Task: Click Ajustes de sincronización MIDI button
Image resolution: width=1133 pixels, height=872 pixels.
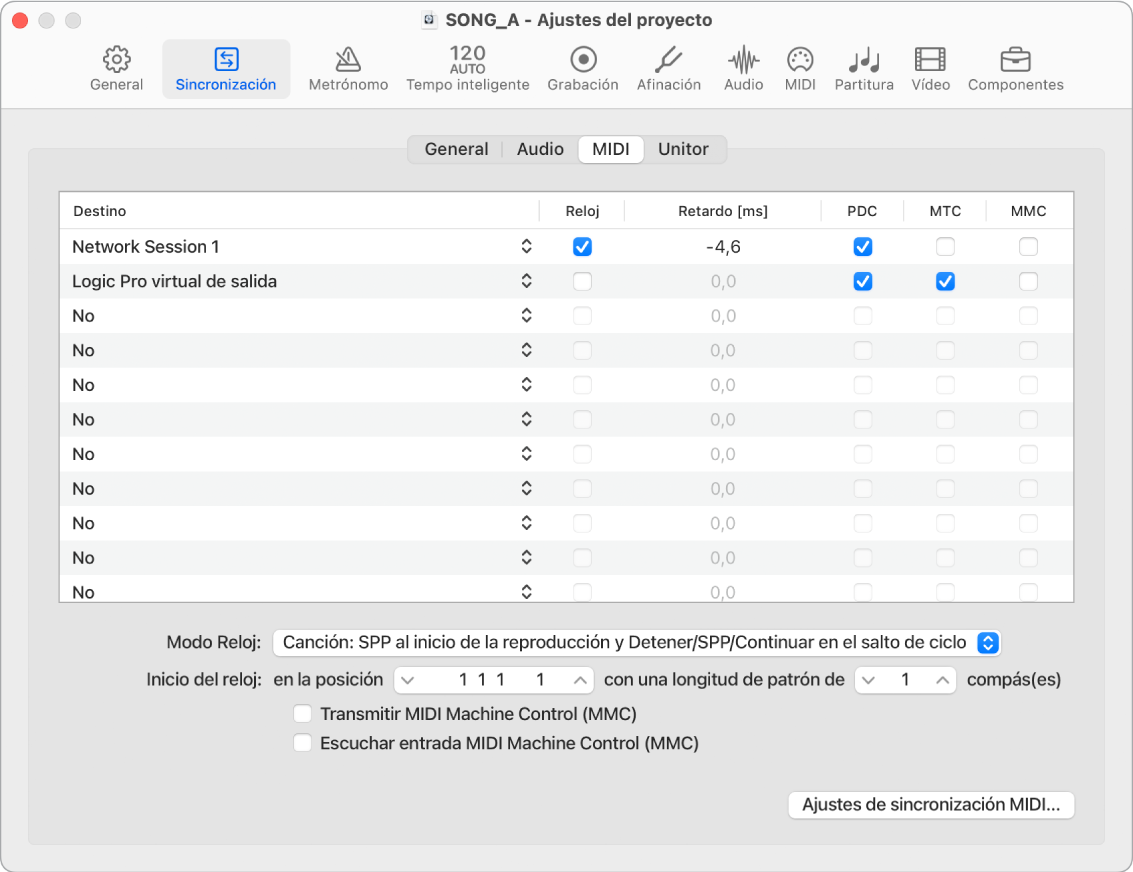Action: (931, 805)
